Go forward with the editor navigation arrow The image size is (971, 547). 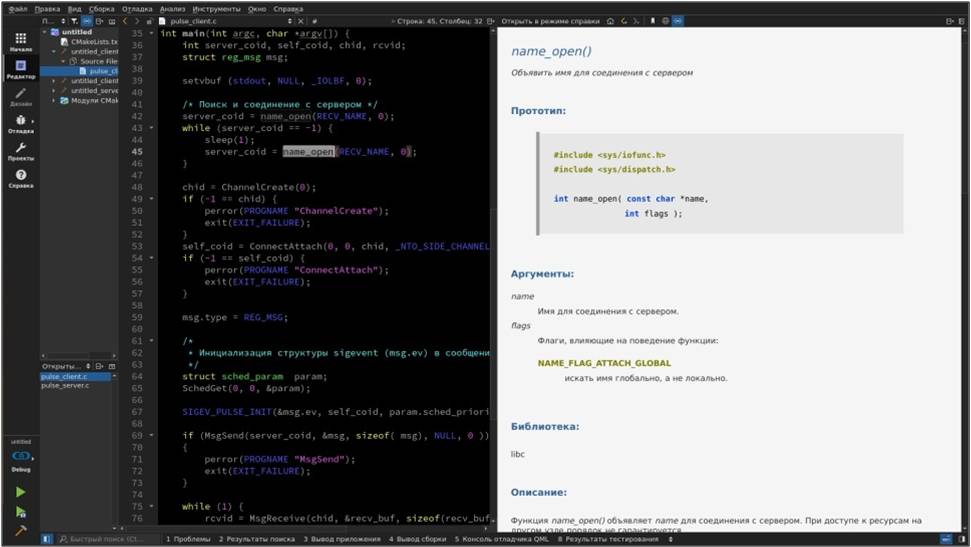pos(137,21)
